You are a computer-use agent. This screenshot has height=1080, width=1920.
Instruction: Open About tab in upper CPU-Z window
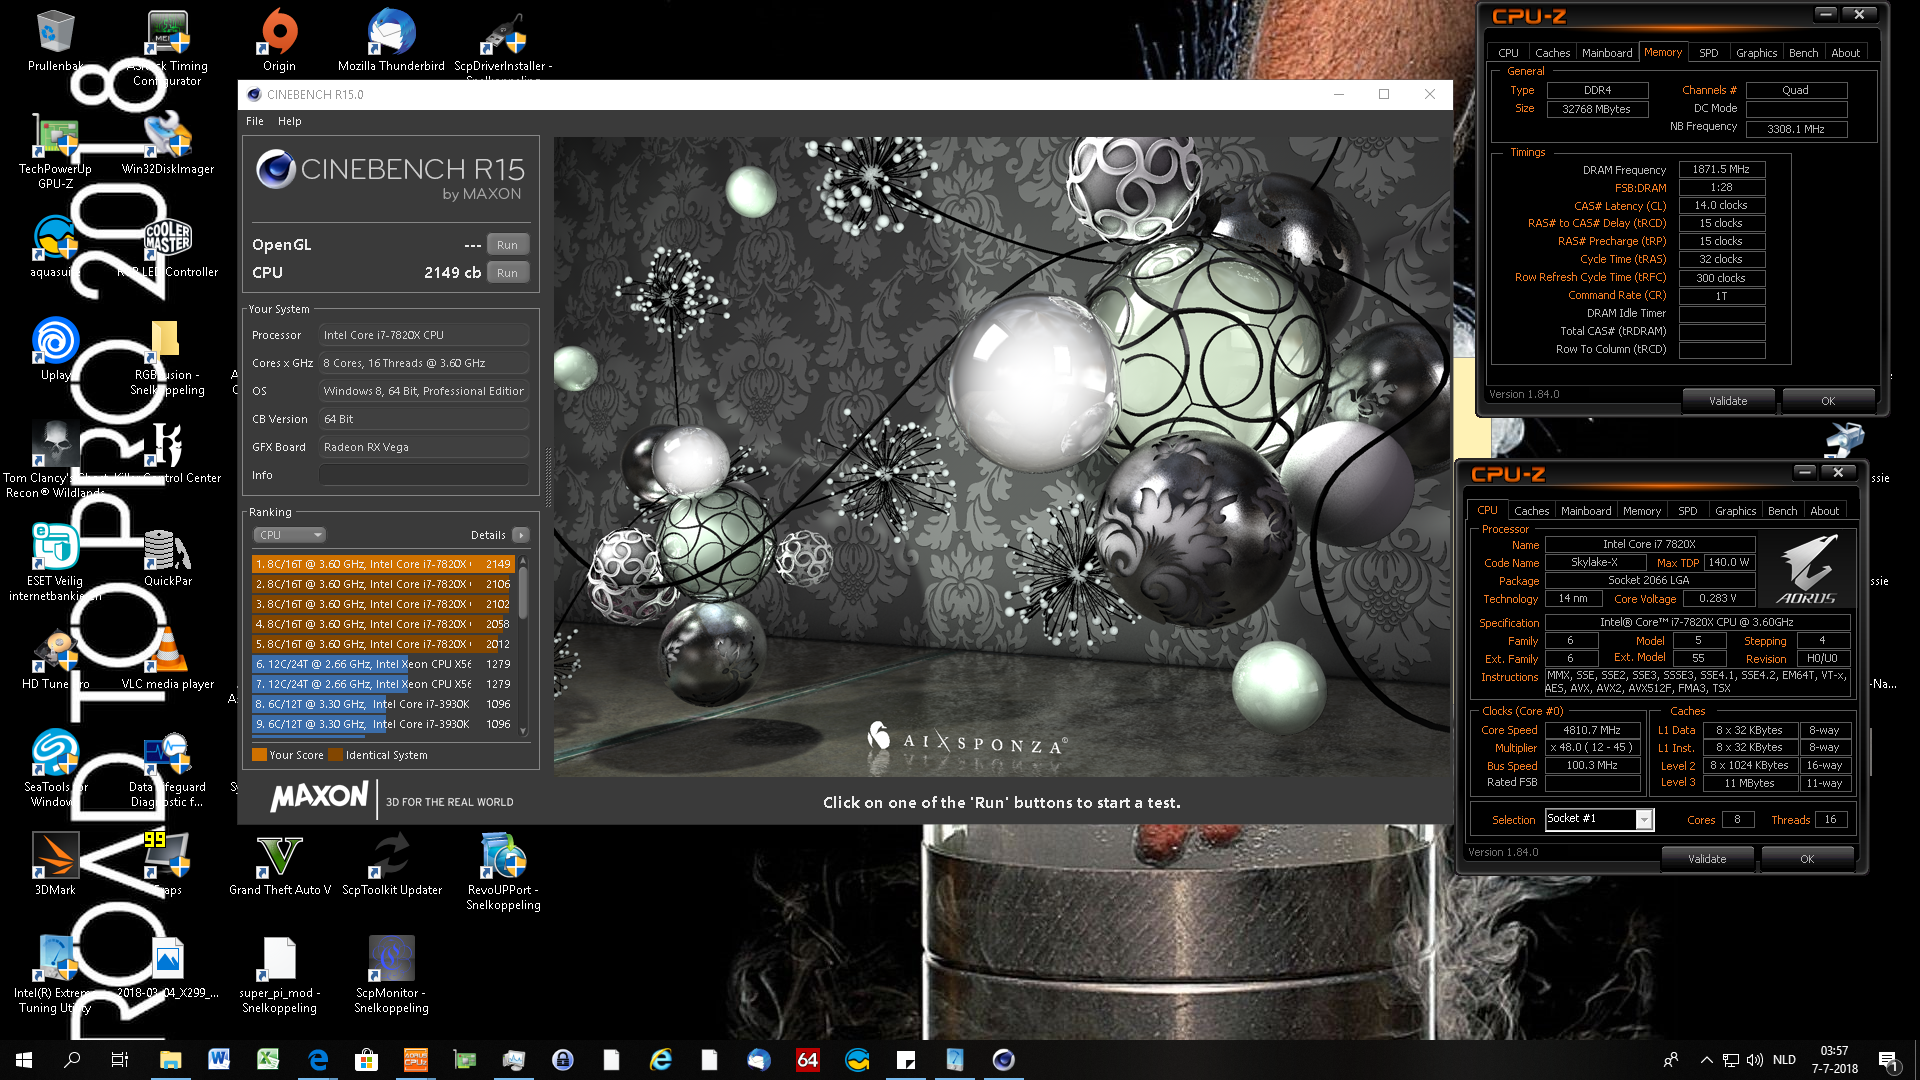point(1846,53)
